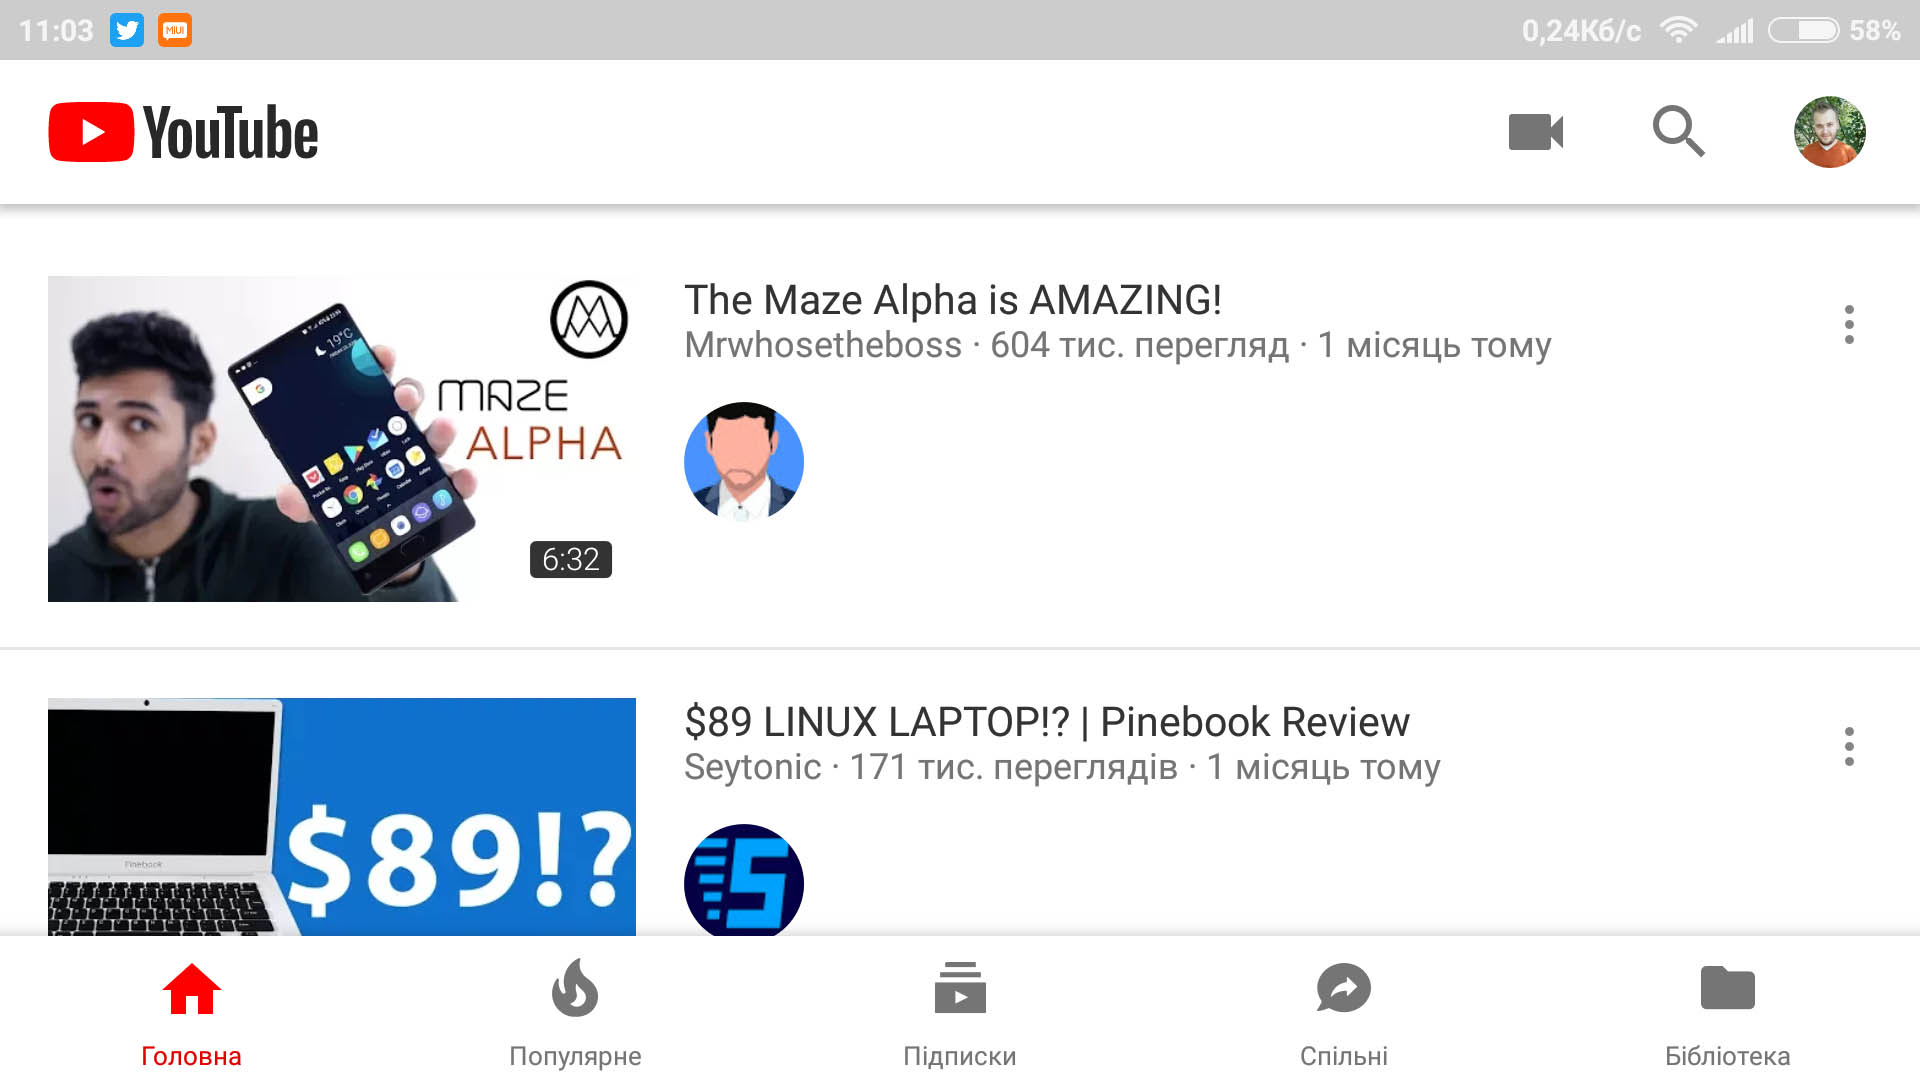Open "The Maze Alpha is AMAZING!" title
The image size is (1920, 1080).
952,300
